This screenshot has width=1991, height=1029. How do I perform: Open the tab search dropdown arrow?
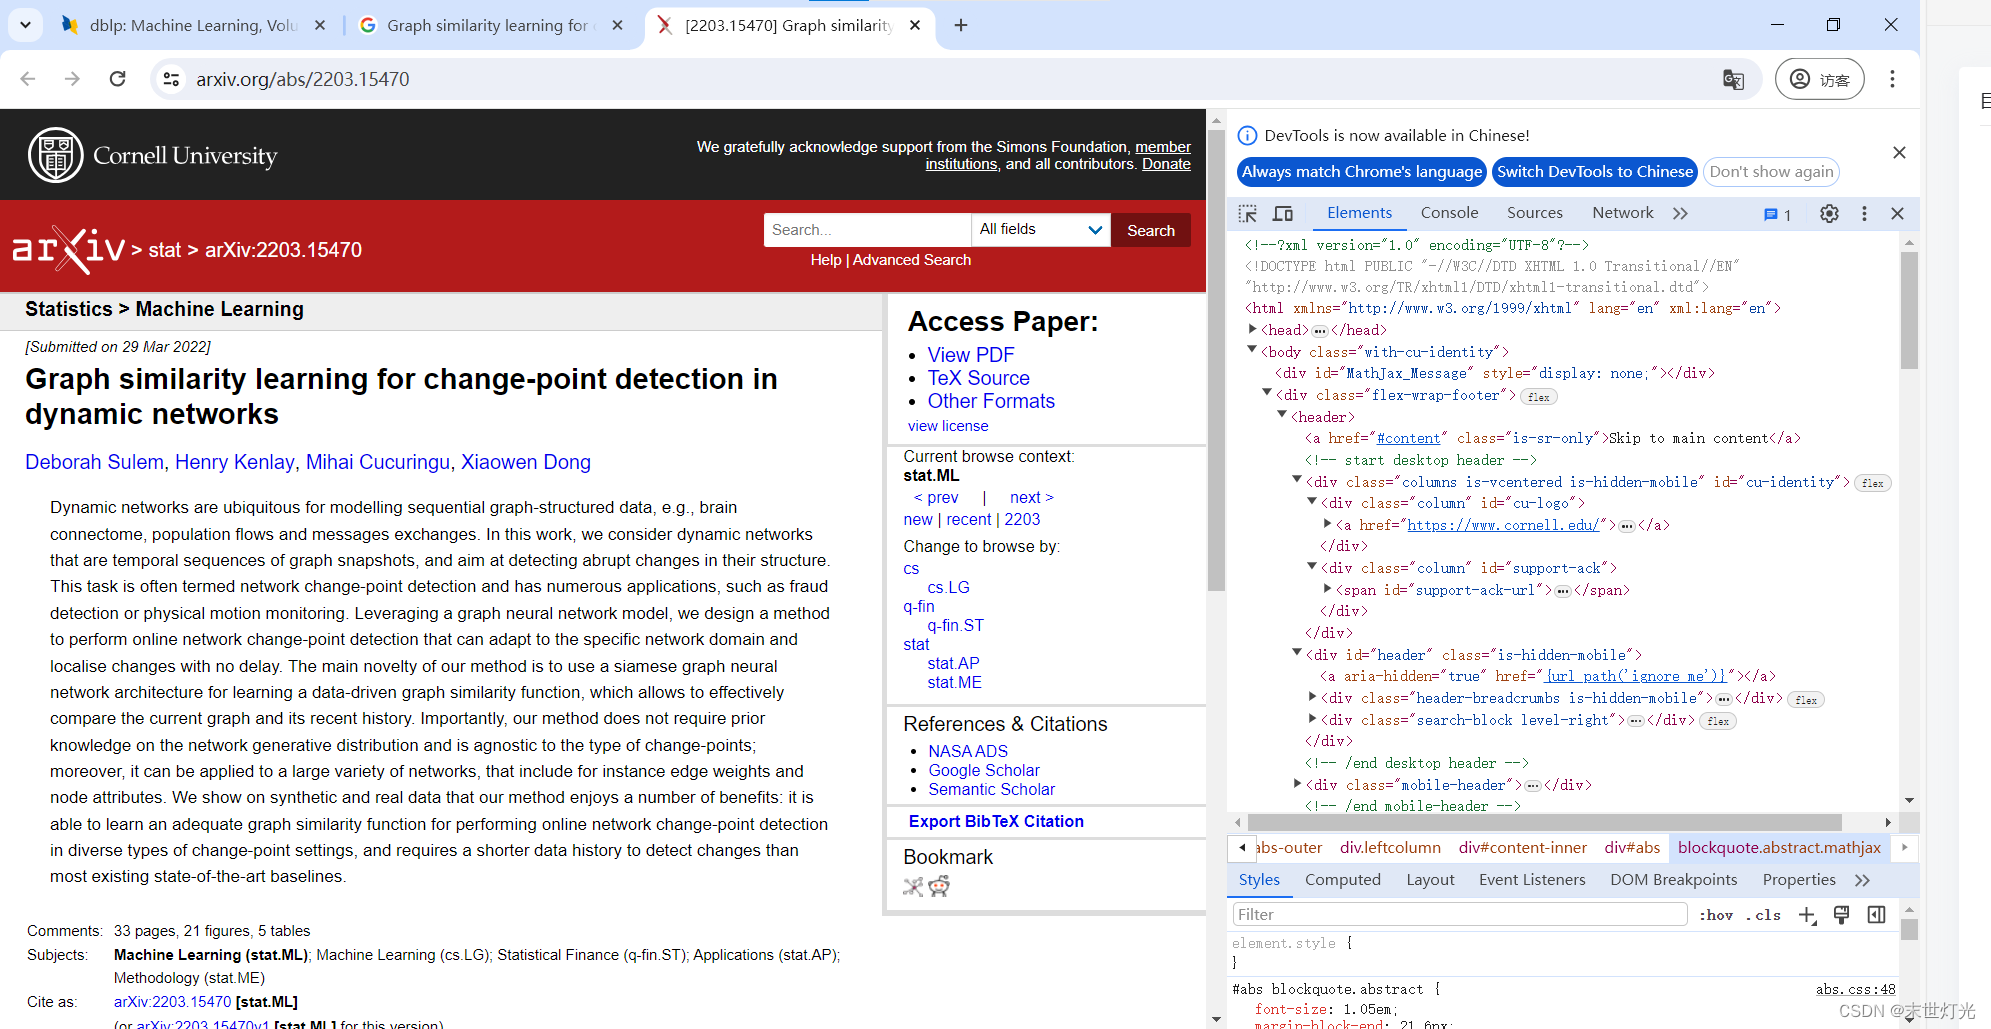[x=25, y=25]
